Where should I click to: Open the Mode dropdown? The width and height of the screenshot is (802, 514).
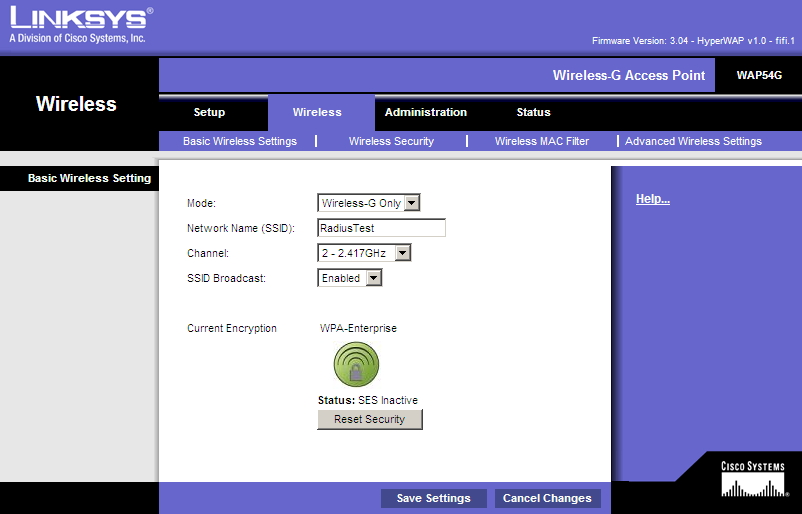pyautogui.click(x=369, y=203)
